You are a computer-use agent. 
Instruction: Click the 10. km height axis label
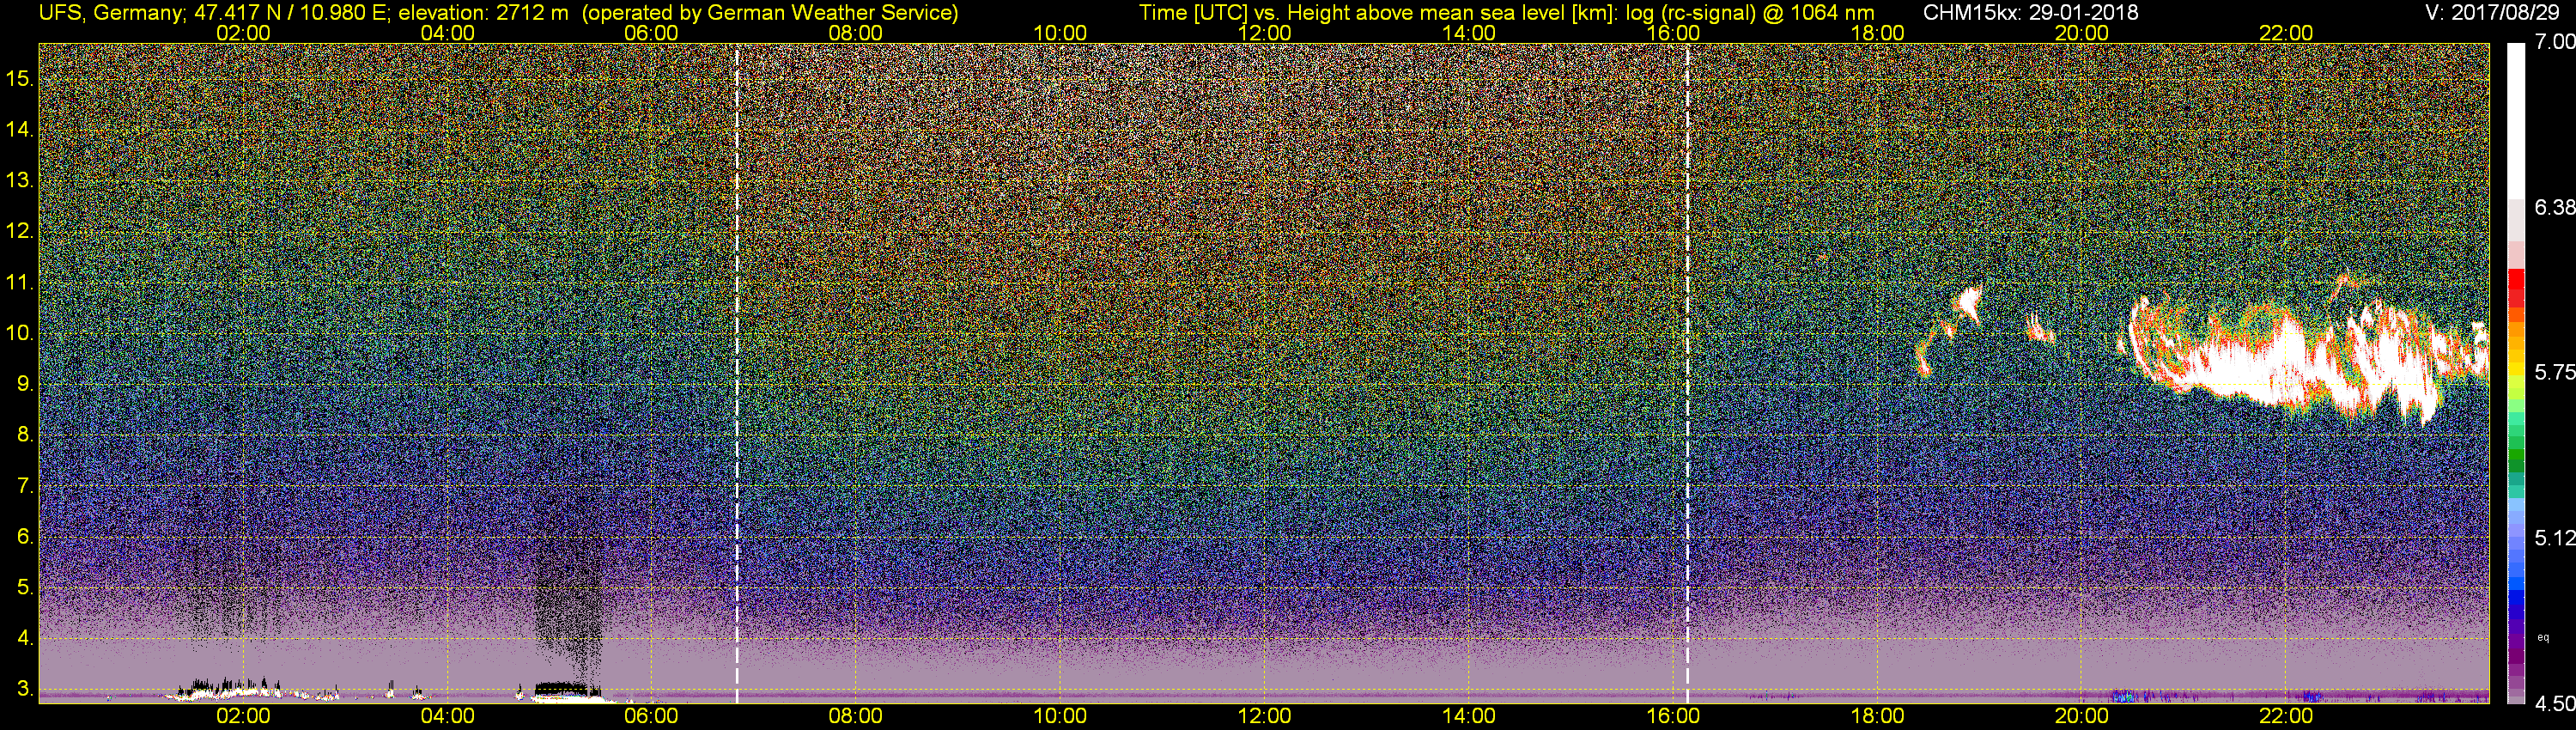pyautogui.click(x=20, y=333)
